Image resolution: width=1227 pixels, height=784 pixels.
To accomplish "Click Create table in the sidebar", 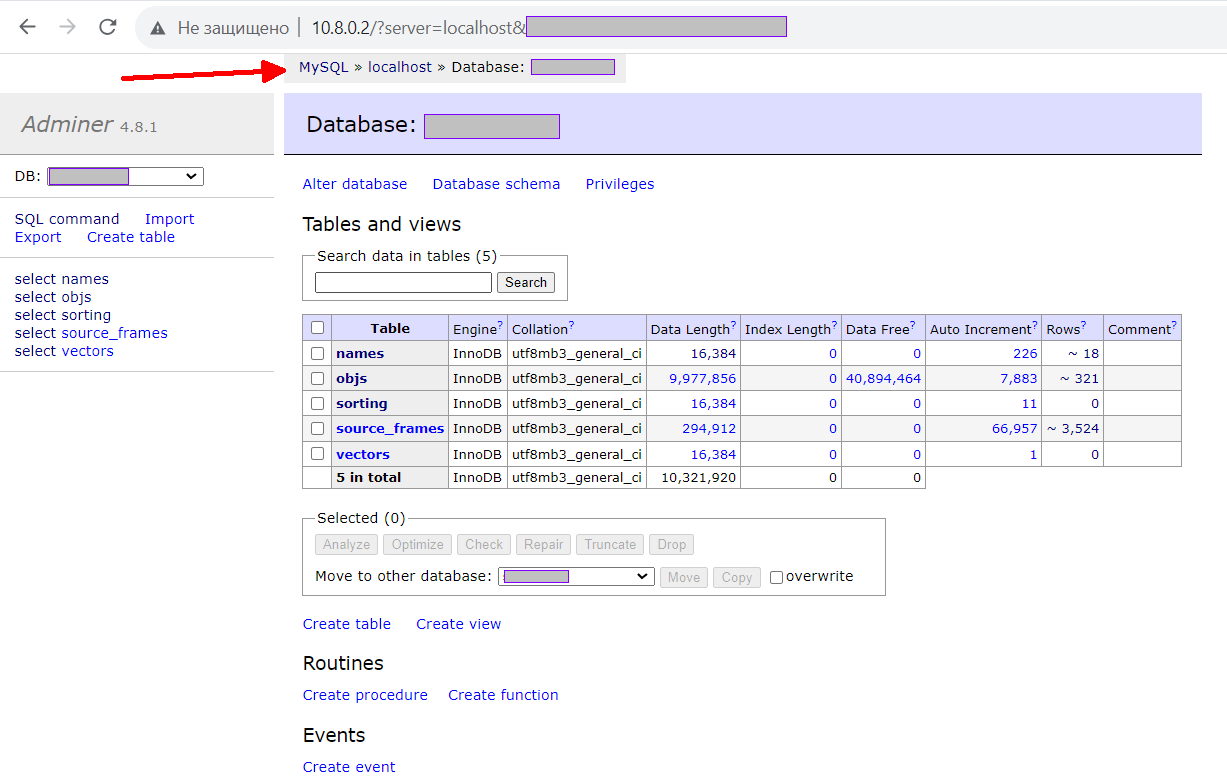I will (131, 237).
